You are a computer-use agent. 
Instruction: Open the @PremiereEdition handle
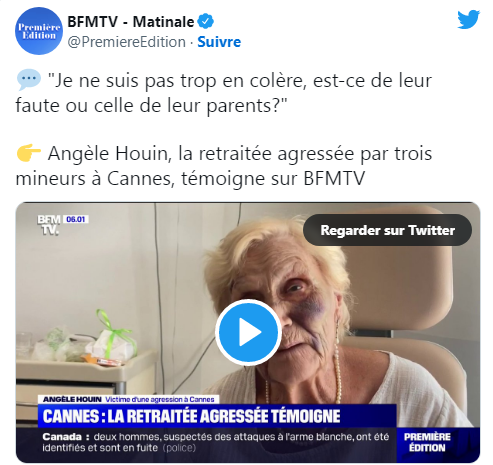tap(127, 42)
